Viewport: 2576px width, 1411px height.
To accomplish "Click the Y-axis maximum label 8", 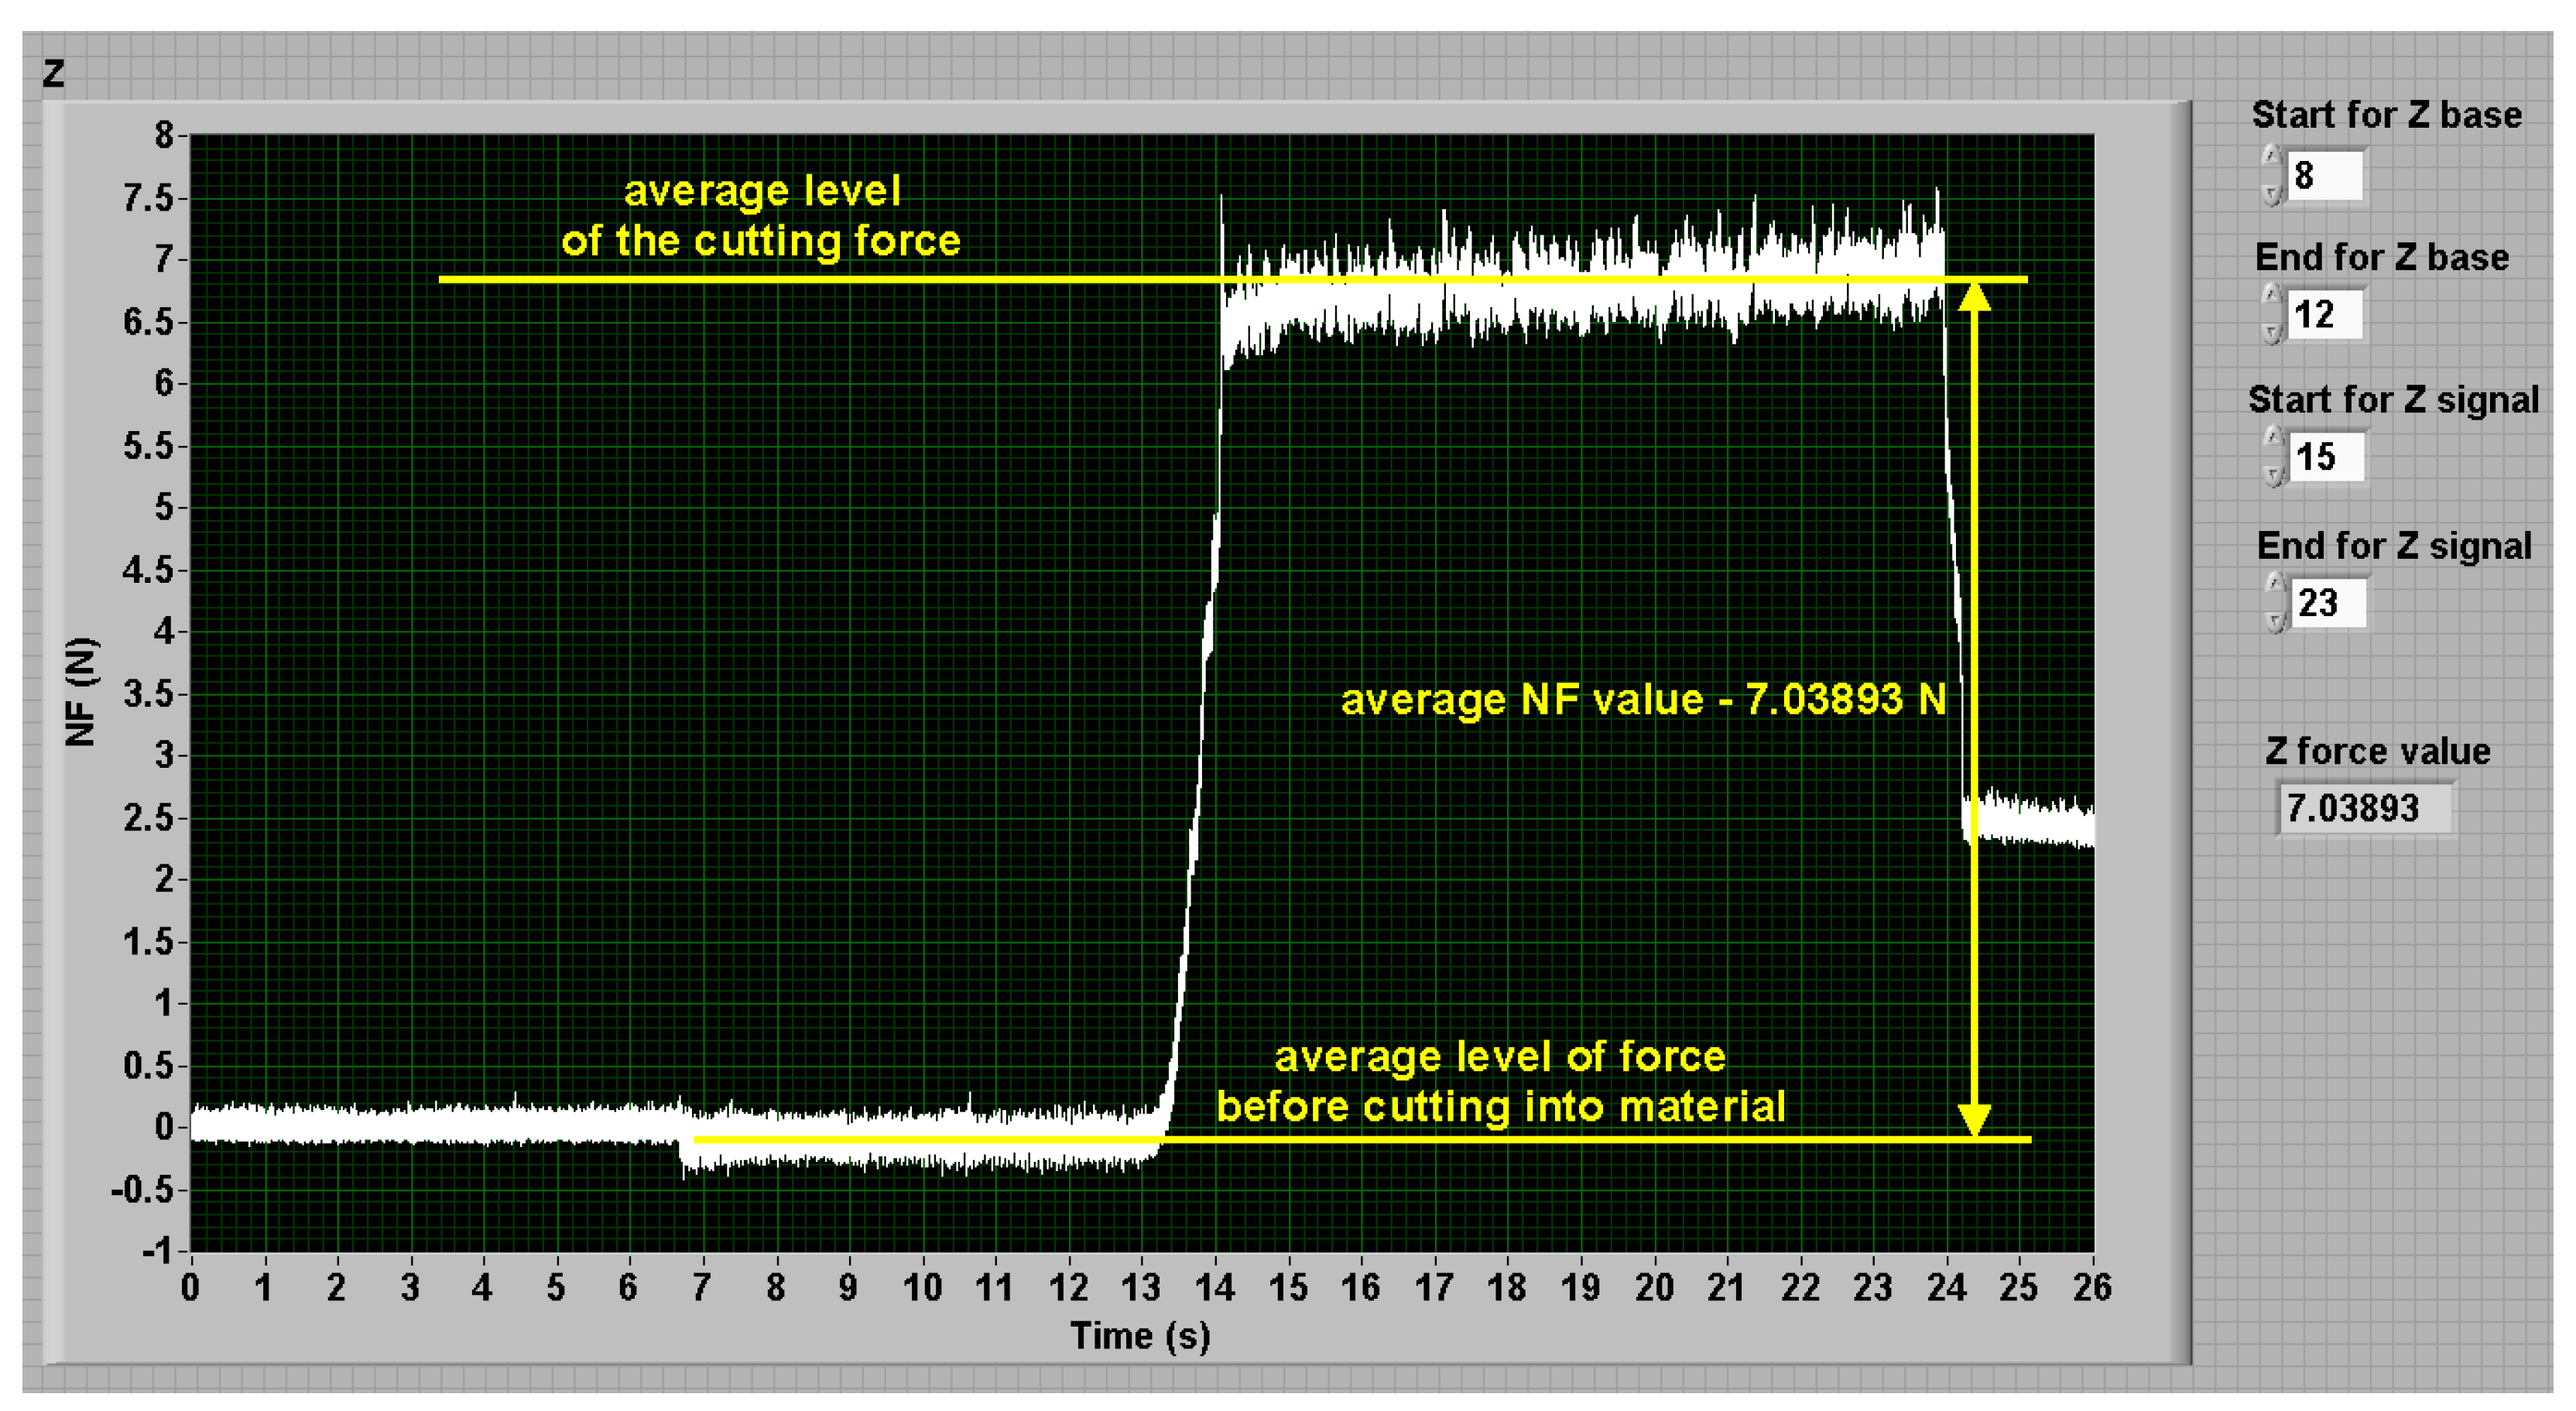I will [164, 135].
